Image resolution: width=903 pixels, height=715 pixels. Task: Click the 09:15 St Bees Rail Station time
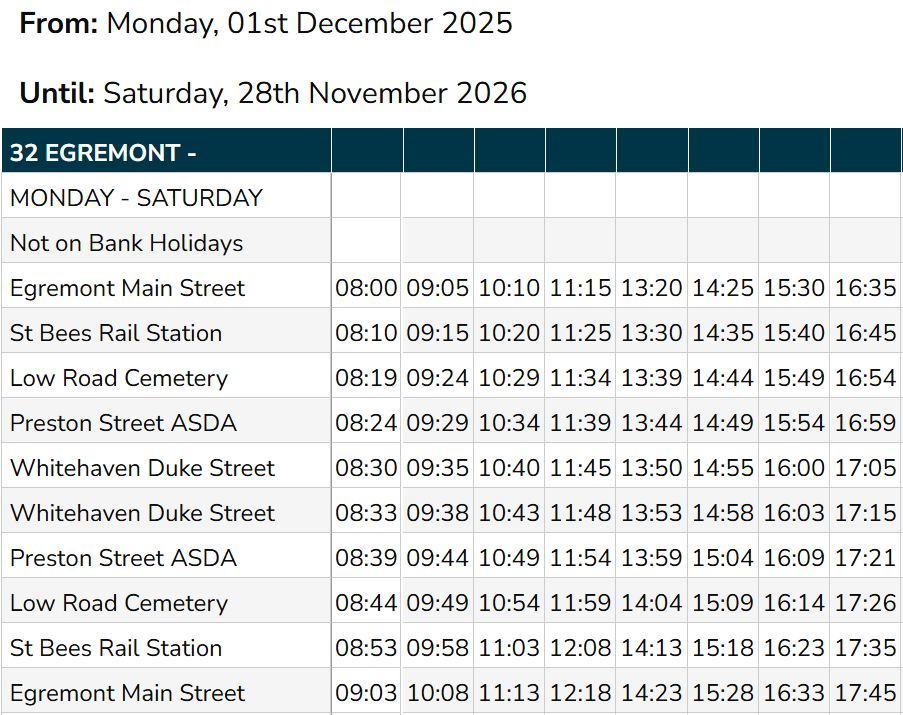(437, 333)
